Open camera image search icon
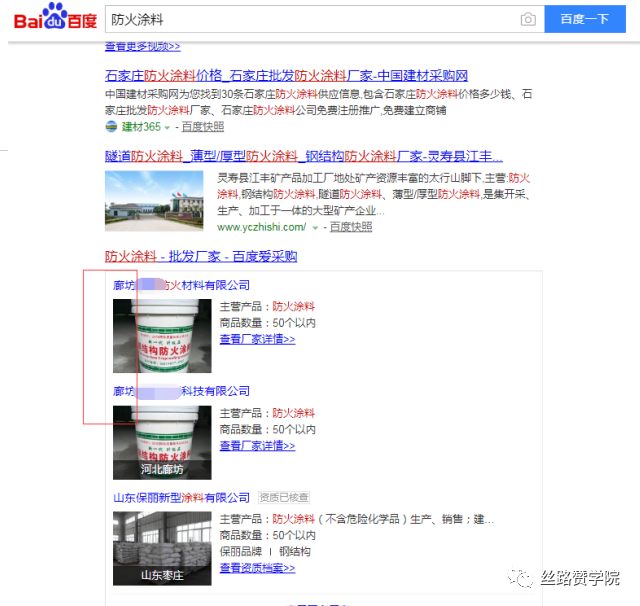The image size is (640, 606). (528, 19)
